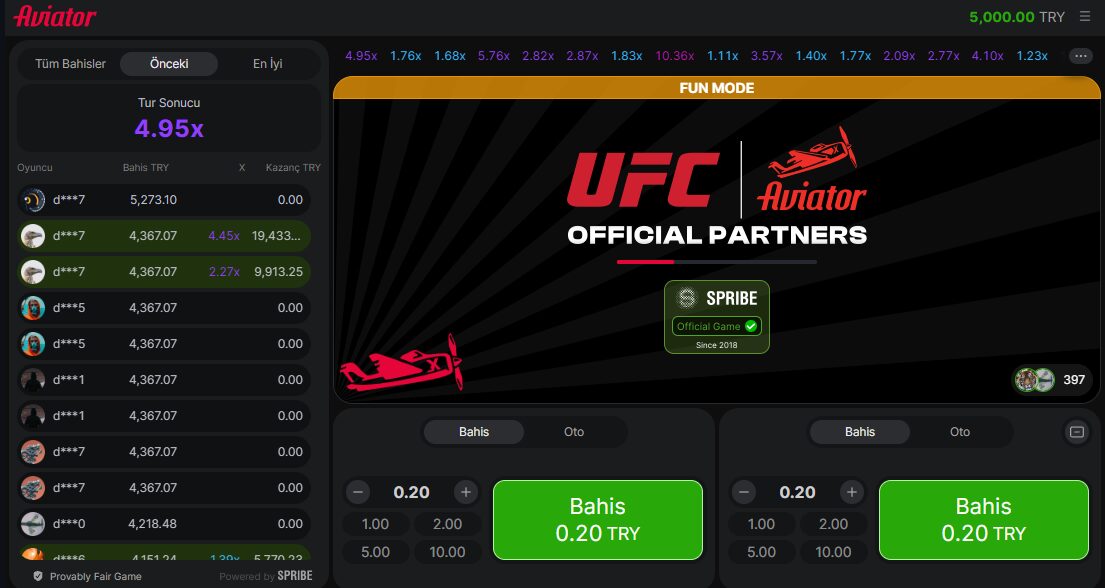Viewport: 1105px width, 588px height.
Task: Click the FUN MODE banner label
Action: point(717,88)
